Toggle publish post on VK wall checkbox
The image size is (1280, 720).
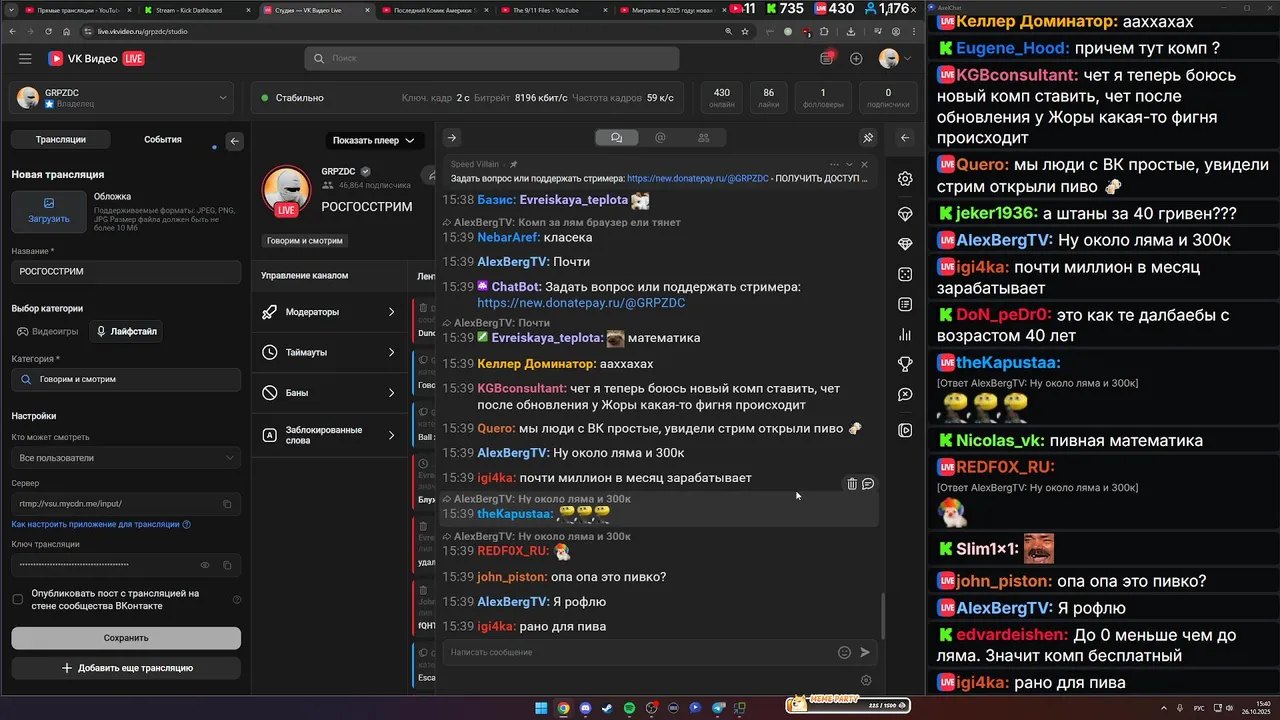[x=17, y=600]
